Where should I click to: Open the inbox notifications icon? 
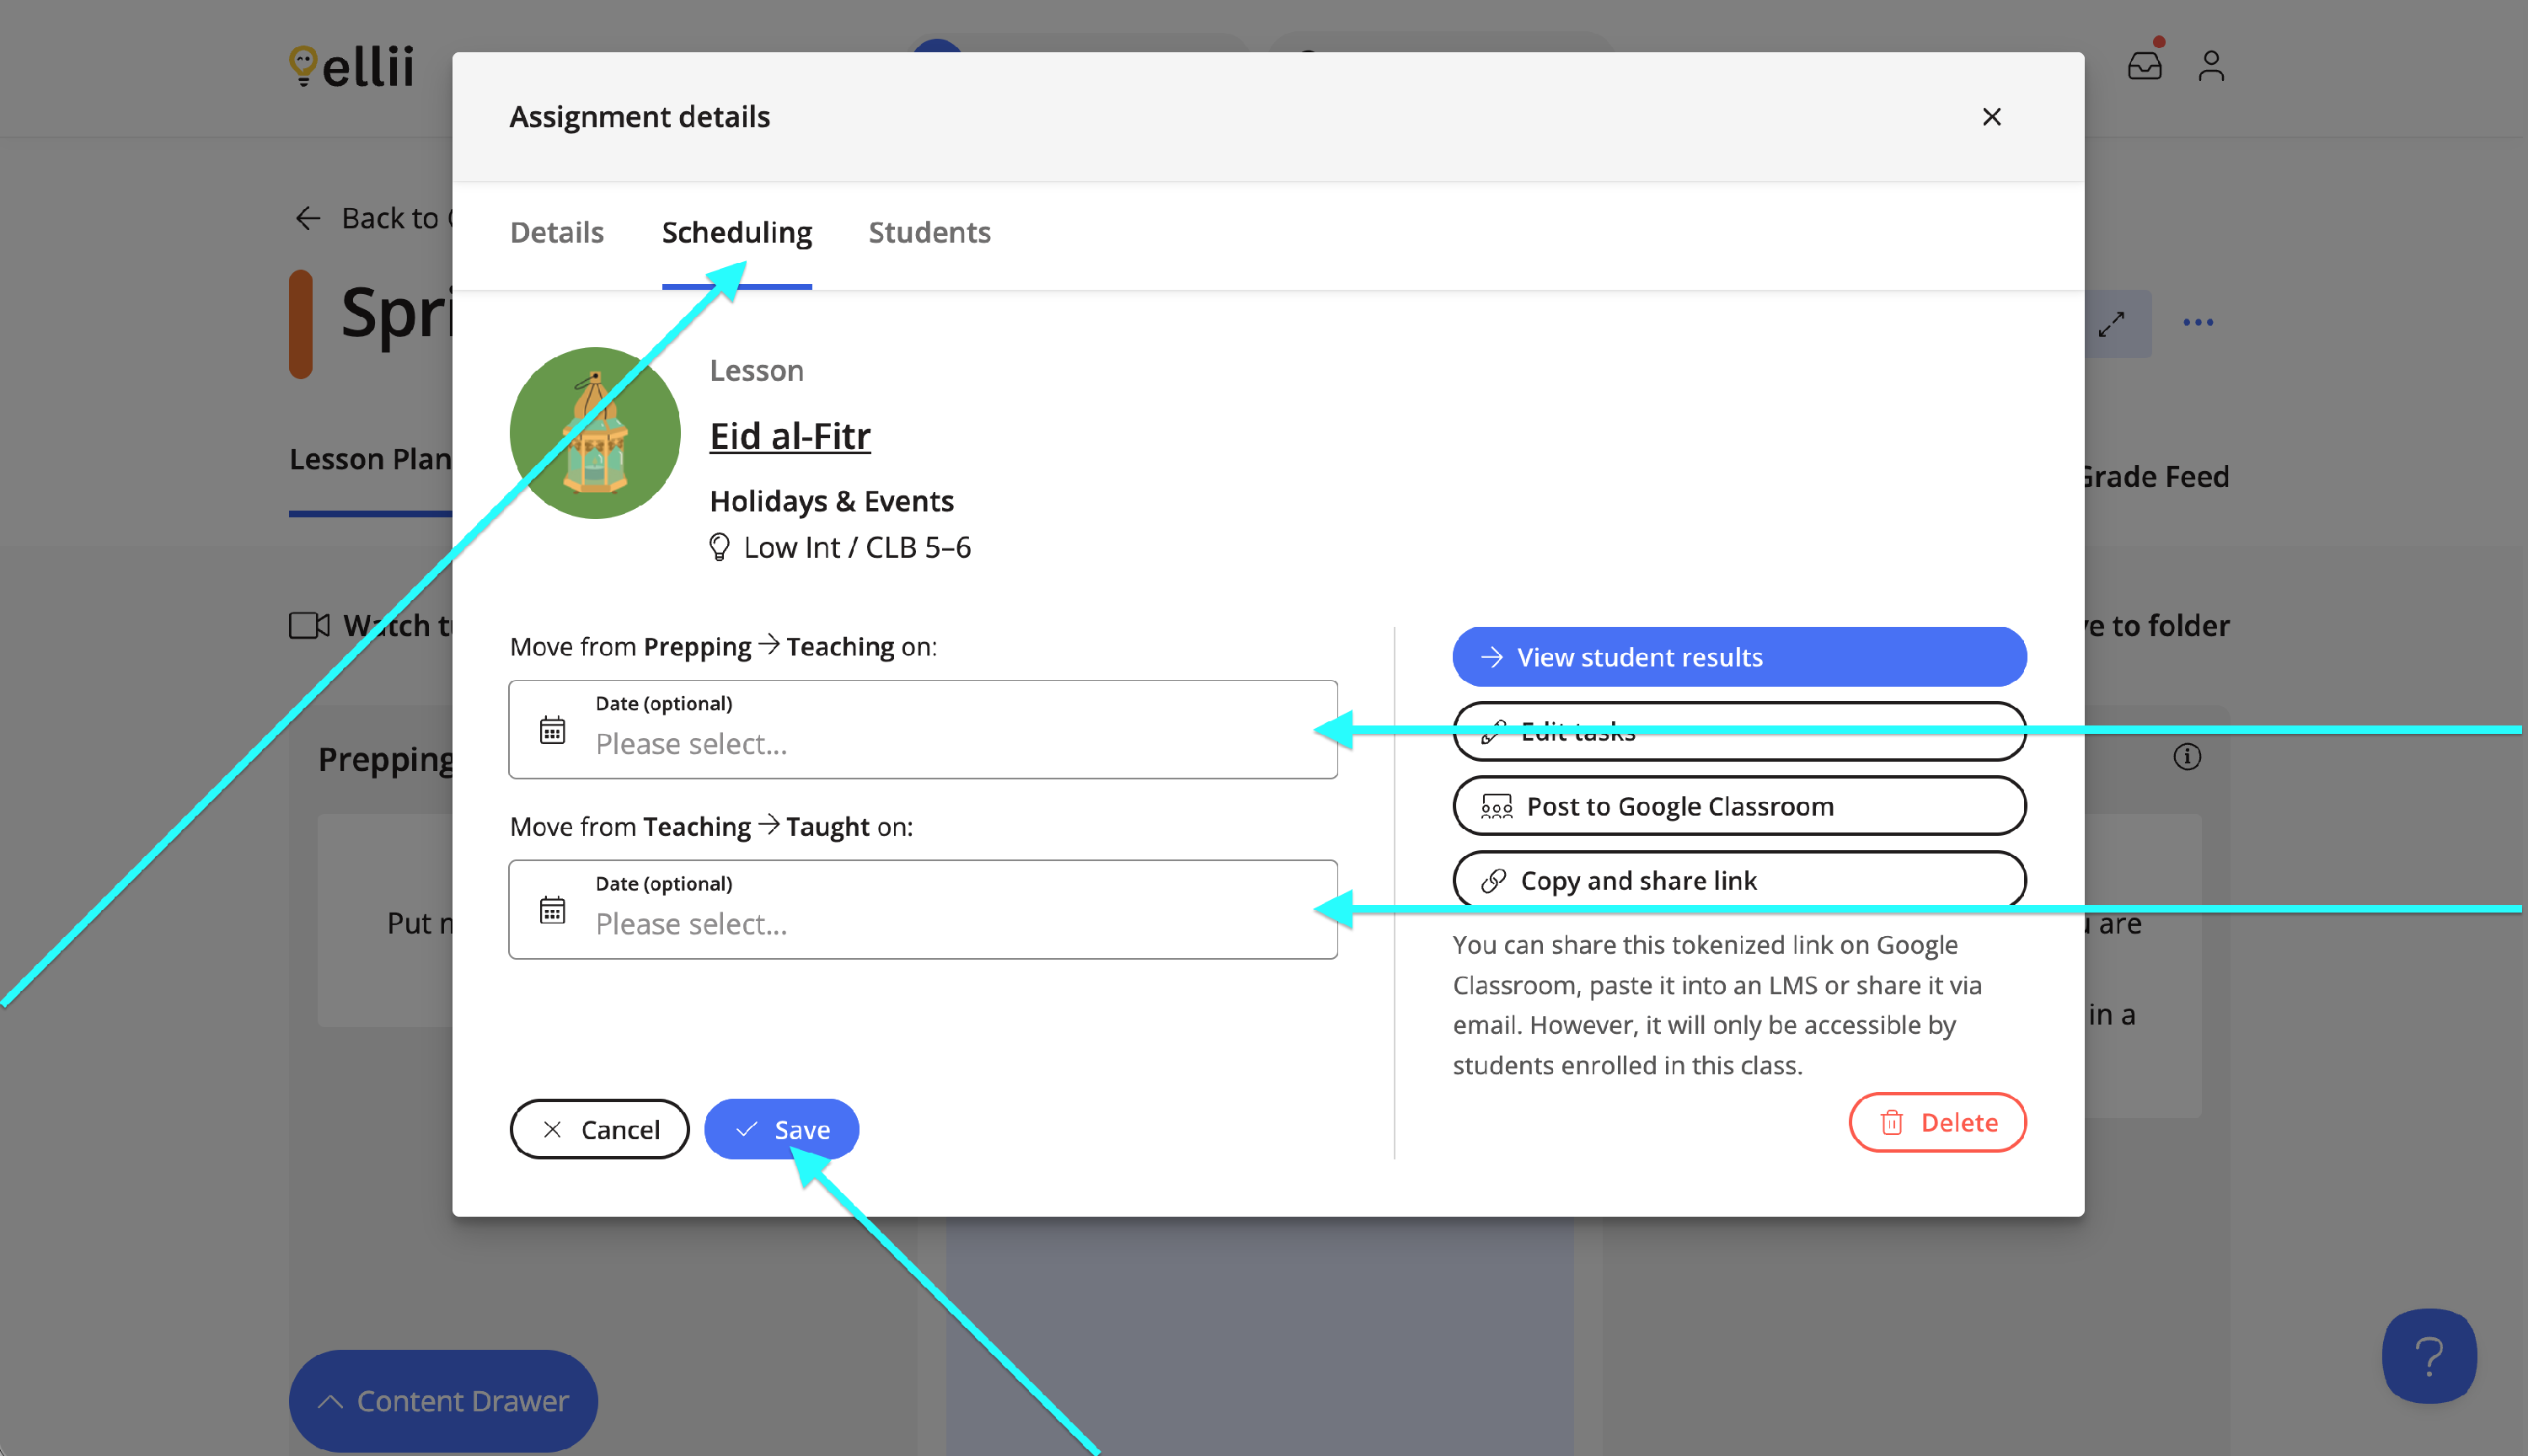(x=2144, y=66)
